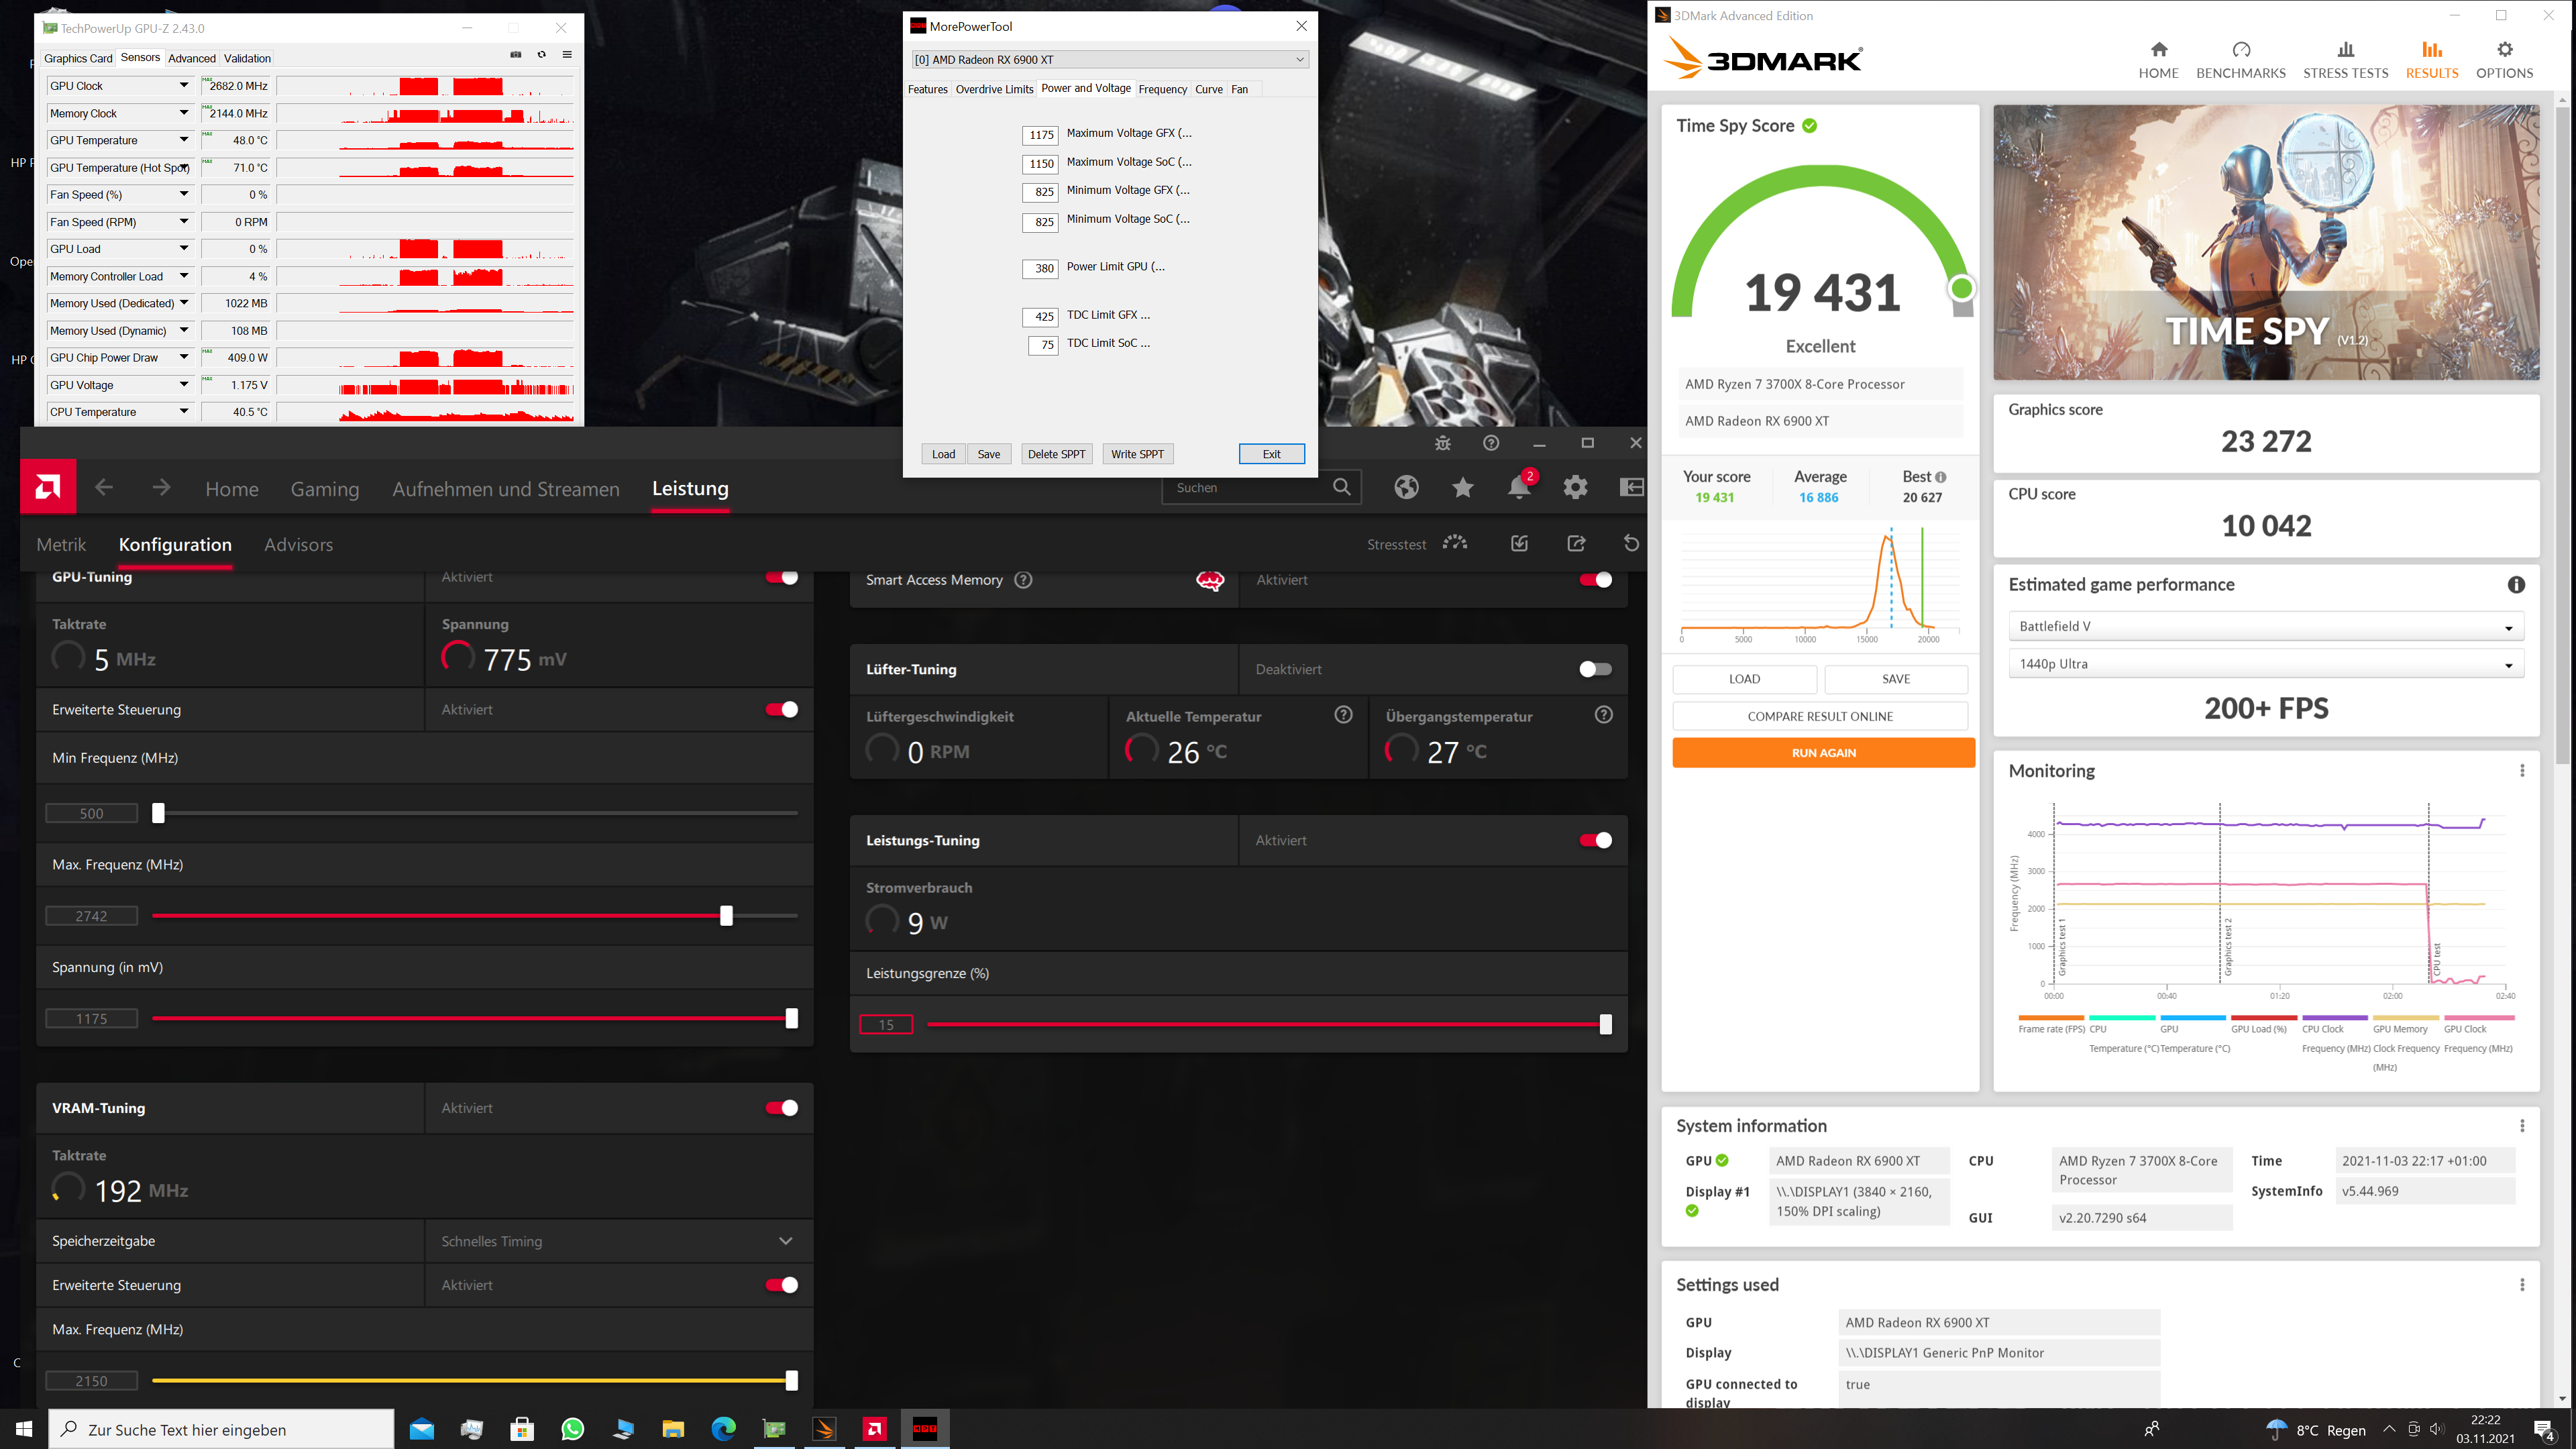Viewport: 2576px width, 1449px height.
Task: Open AMD Software notifications bell
Action: pyautogui.click(x=1518, y=488)
